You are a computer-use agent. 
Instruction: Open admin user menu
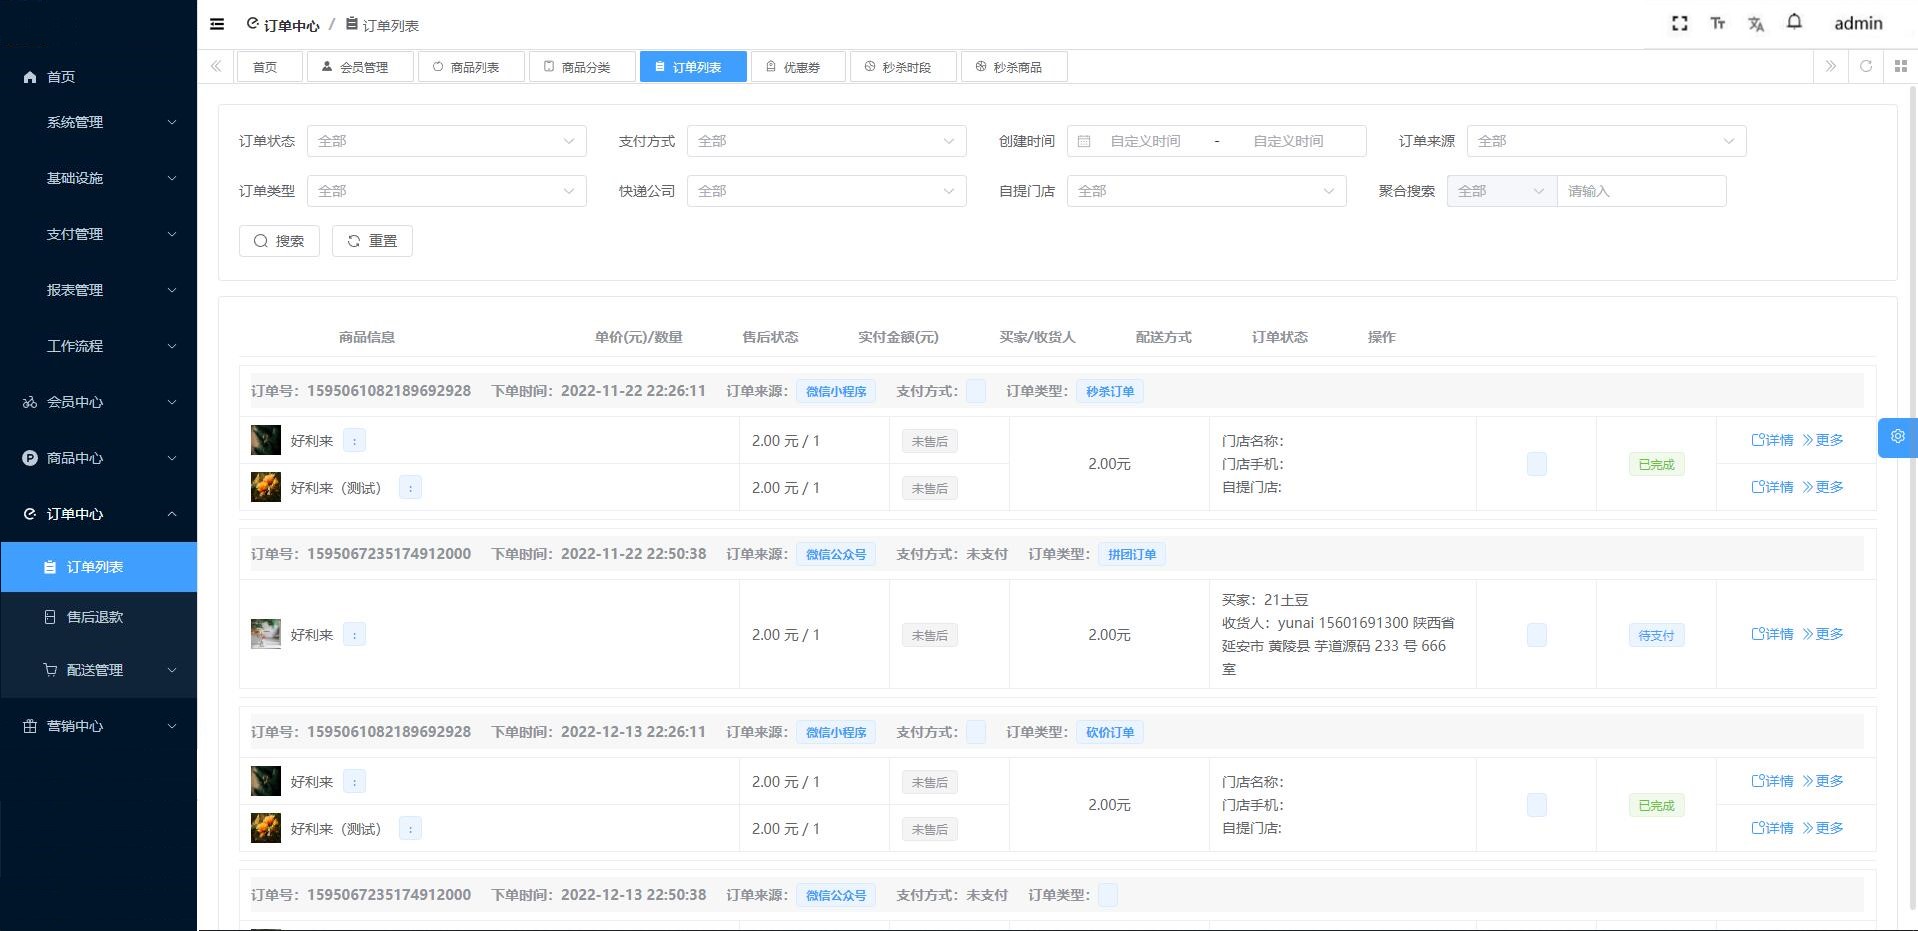pyautogui.click(x=1858, y=23)
